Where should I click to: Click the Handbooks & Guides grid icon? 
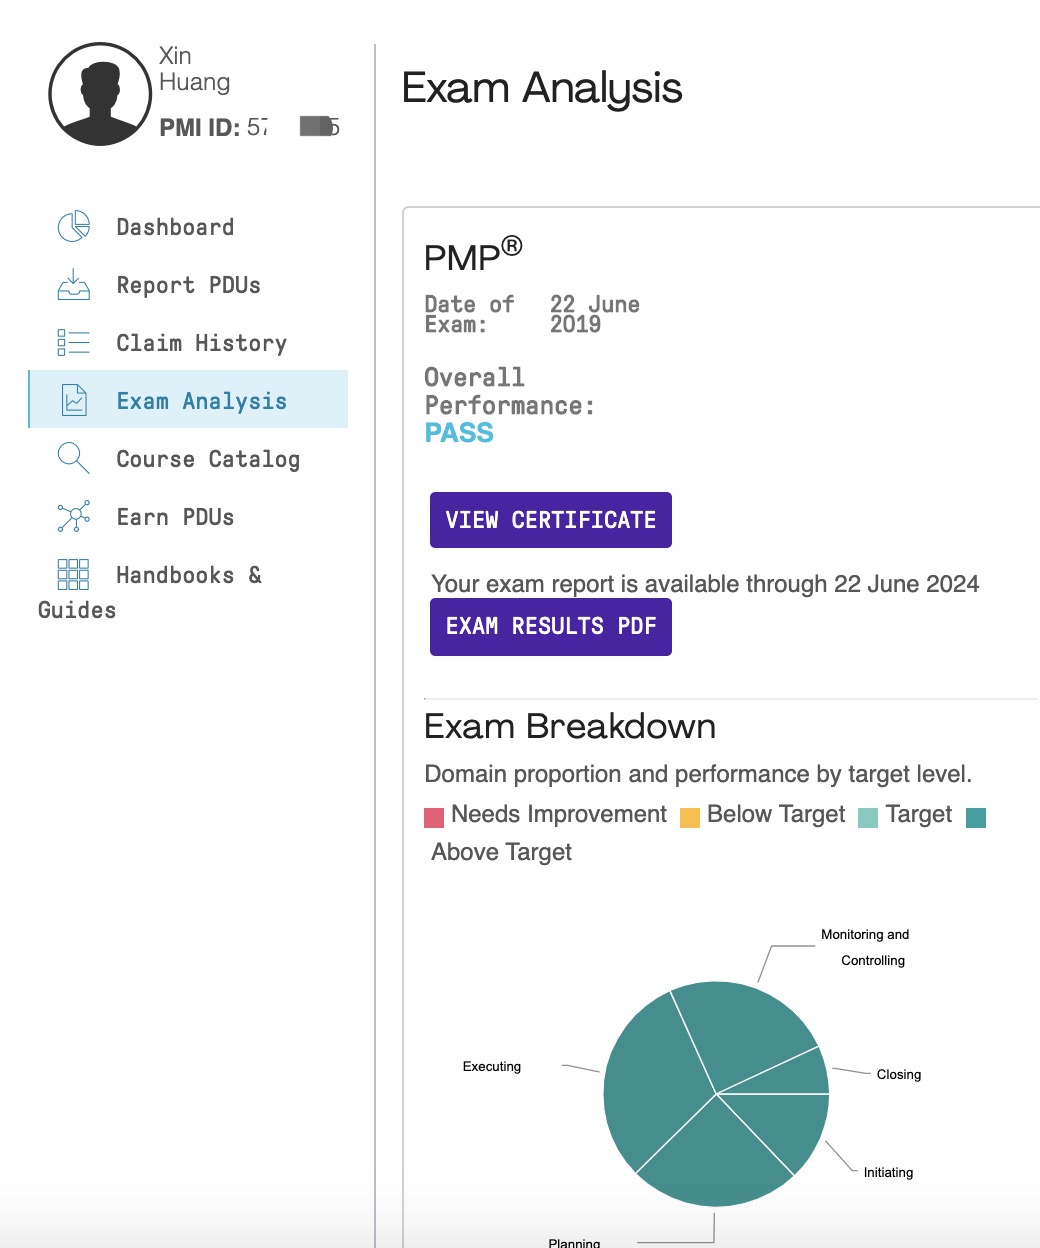click(x=74, y=574)
